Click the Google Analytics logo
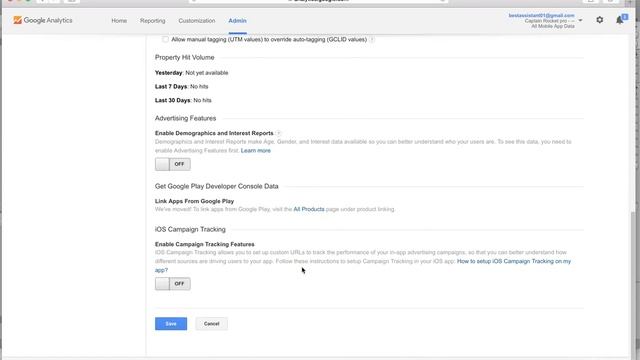This screenshot has height=360, width=640. click(43, 20)
